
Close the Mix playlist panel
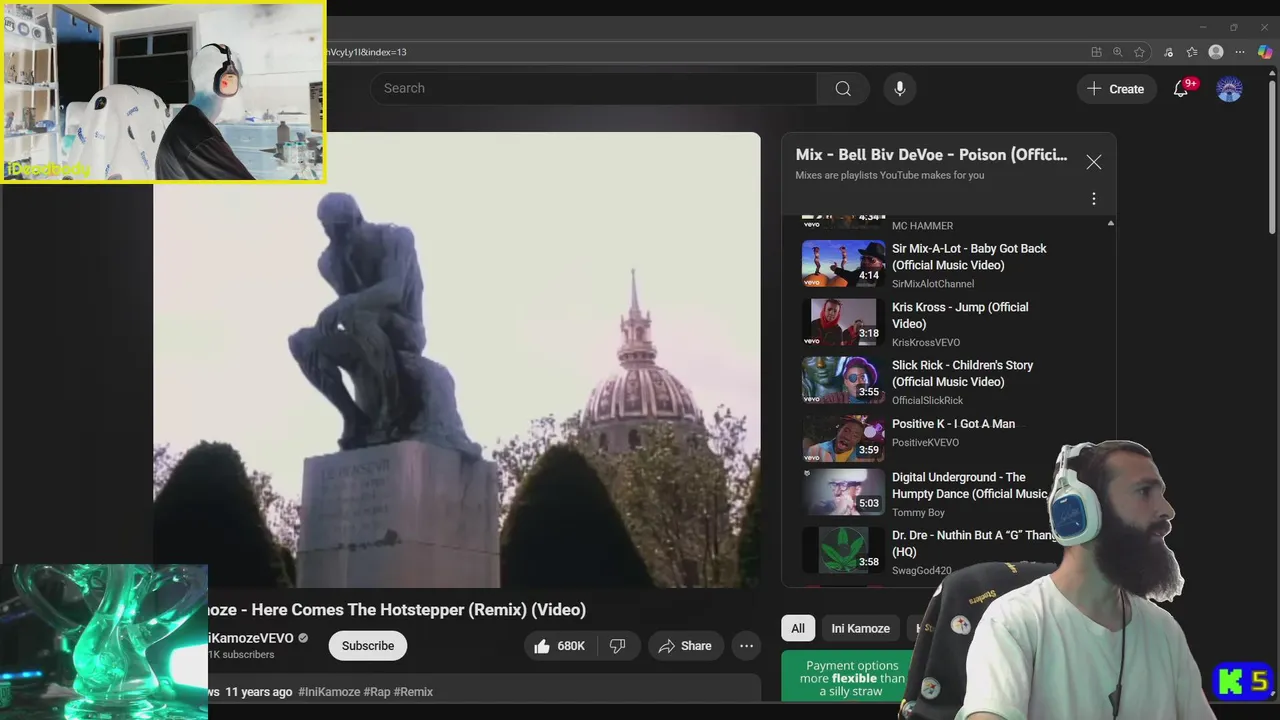1094,162
